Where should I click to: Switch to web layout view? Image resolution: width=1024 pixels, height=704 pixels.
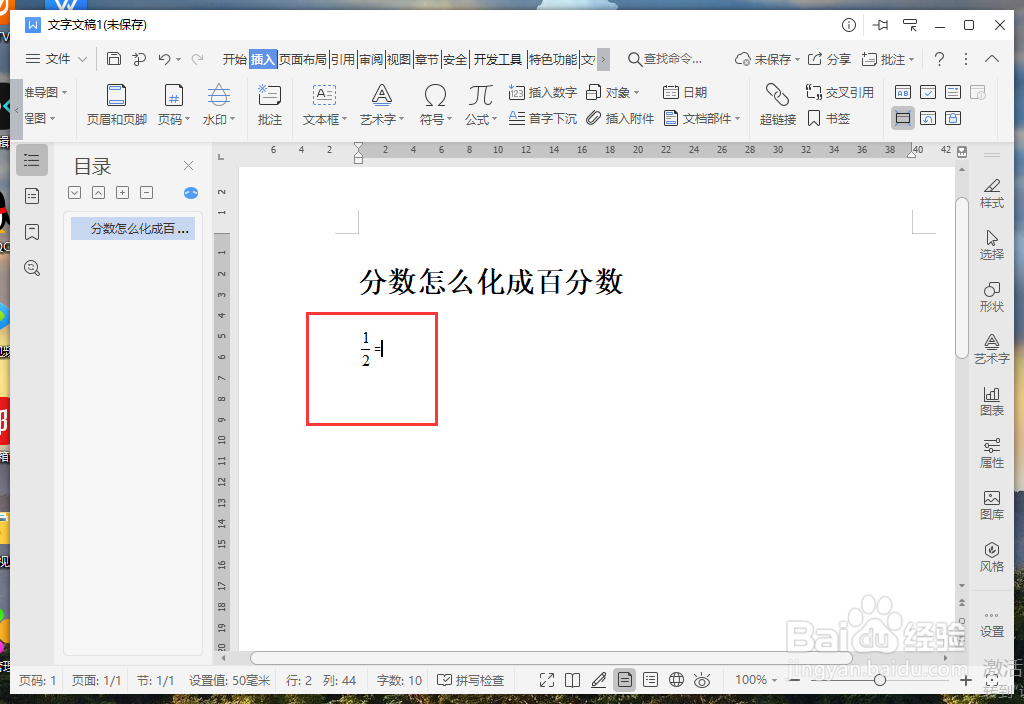coord(676,680)
